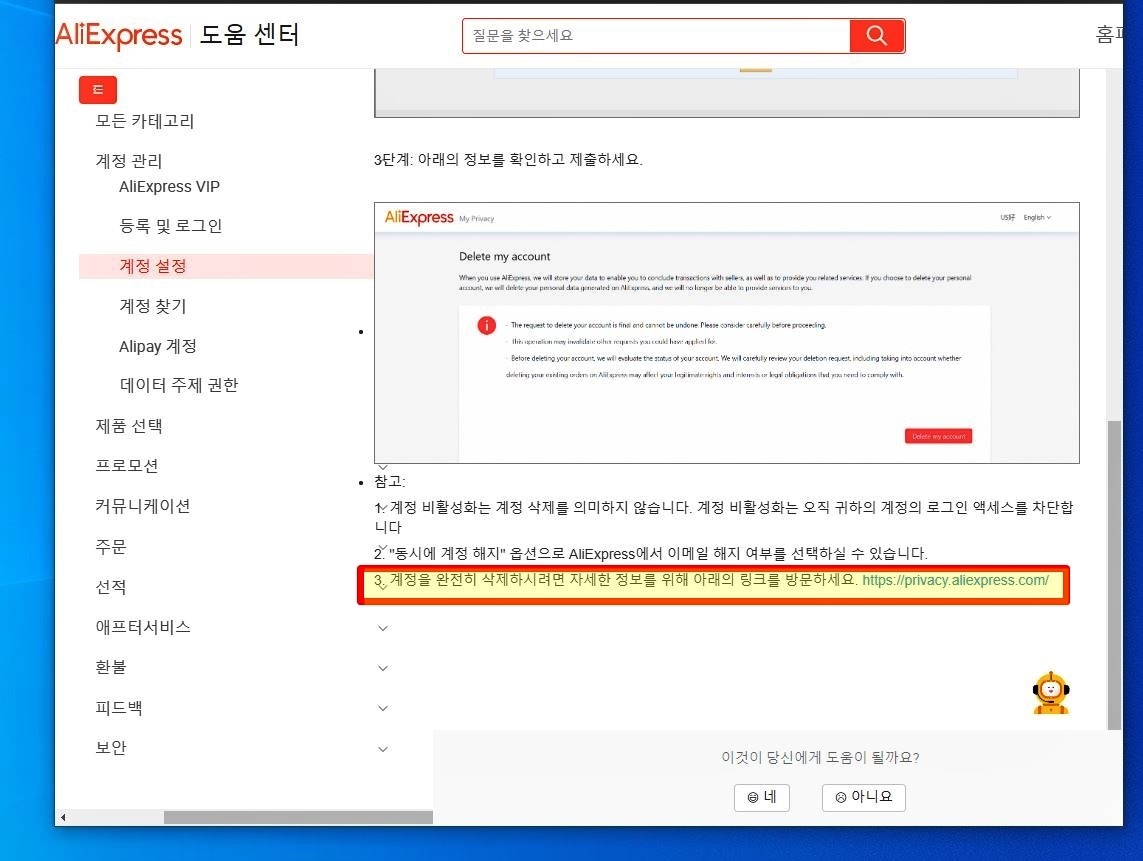Click chevron beside 환불

click(x=383, y=668)
